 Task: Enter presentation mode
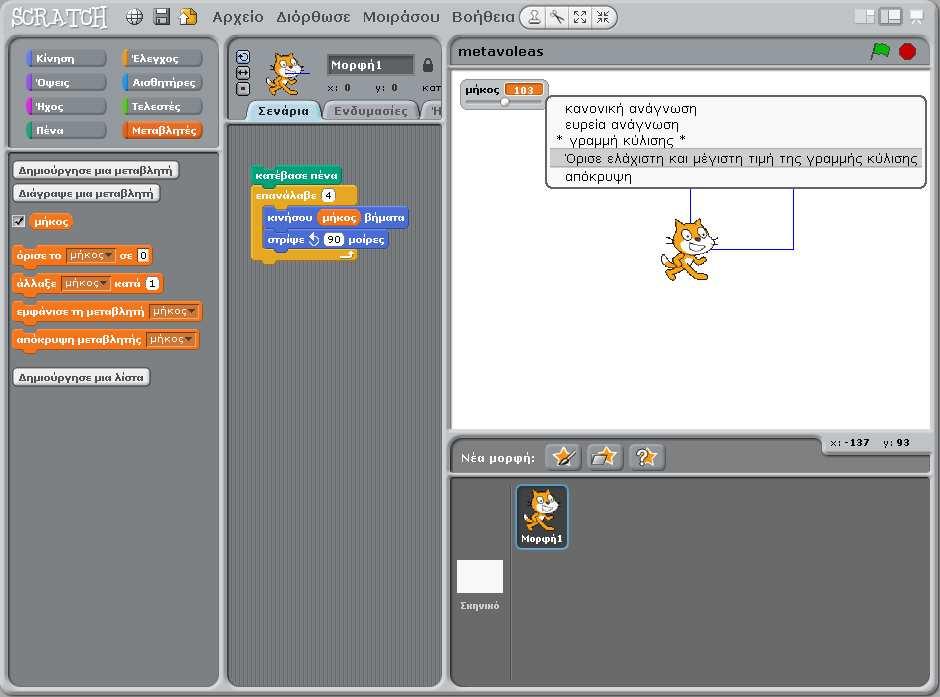pyautogui.click(x=917, y=17)
